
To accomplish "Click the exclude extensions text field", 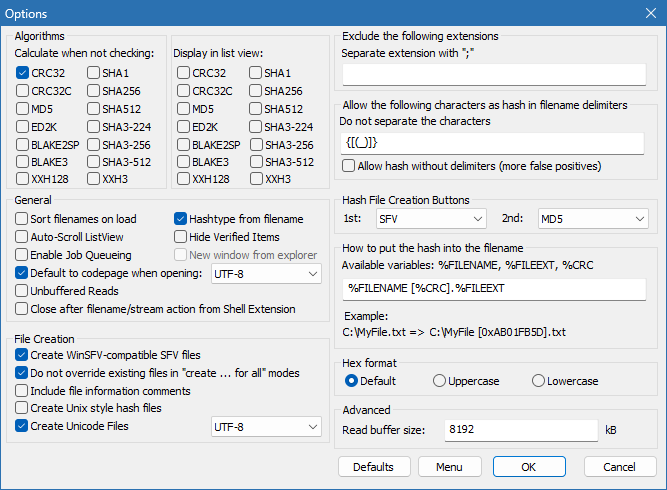I will tap(494, 74).
